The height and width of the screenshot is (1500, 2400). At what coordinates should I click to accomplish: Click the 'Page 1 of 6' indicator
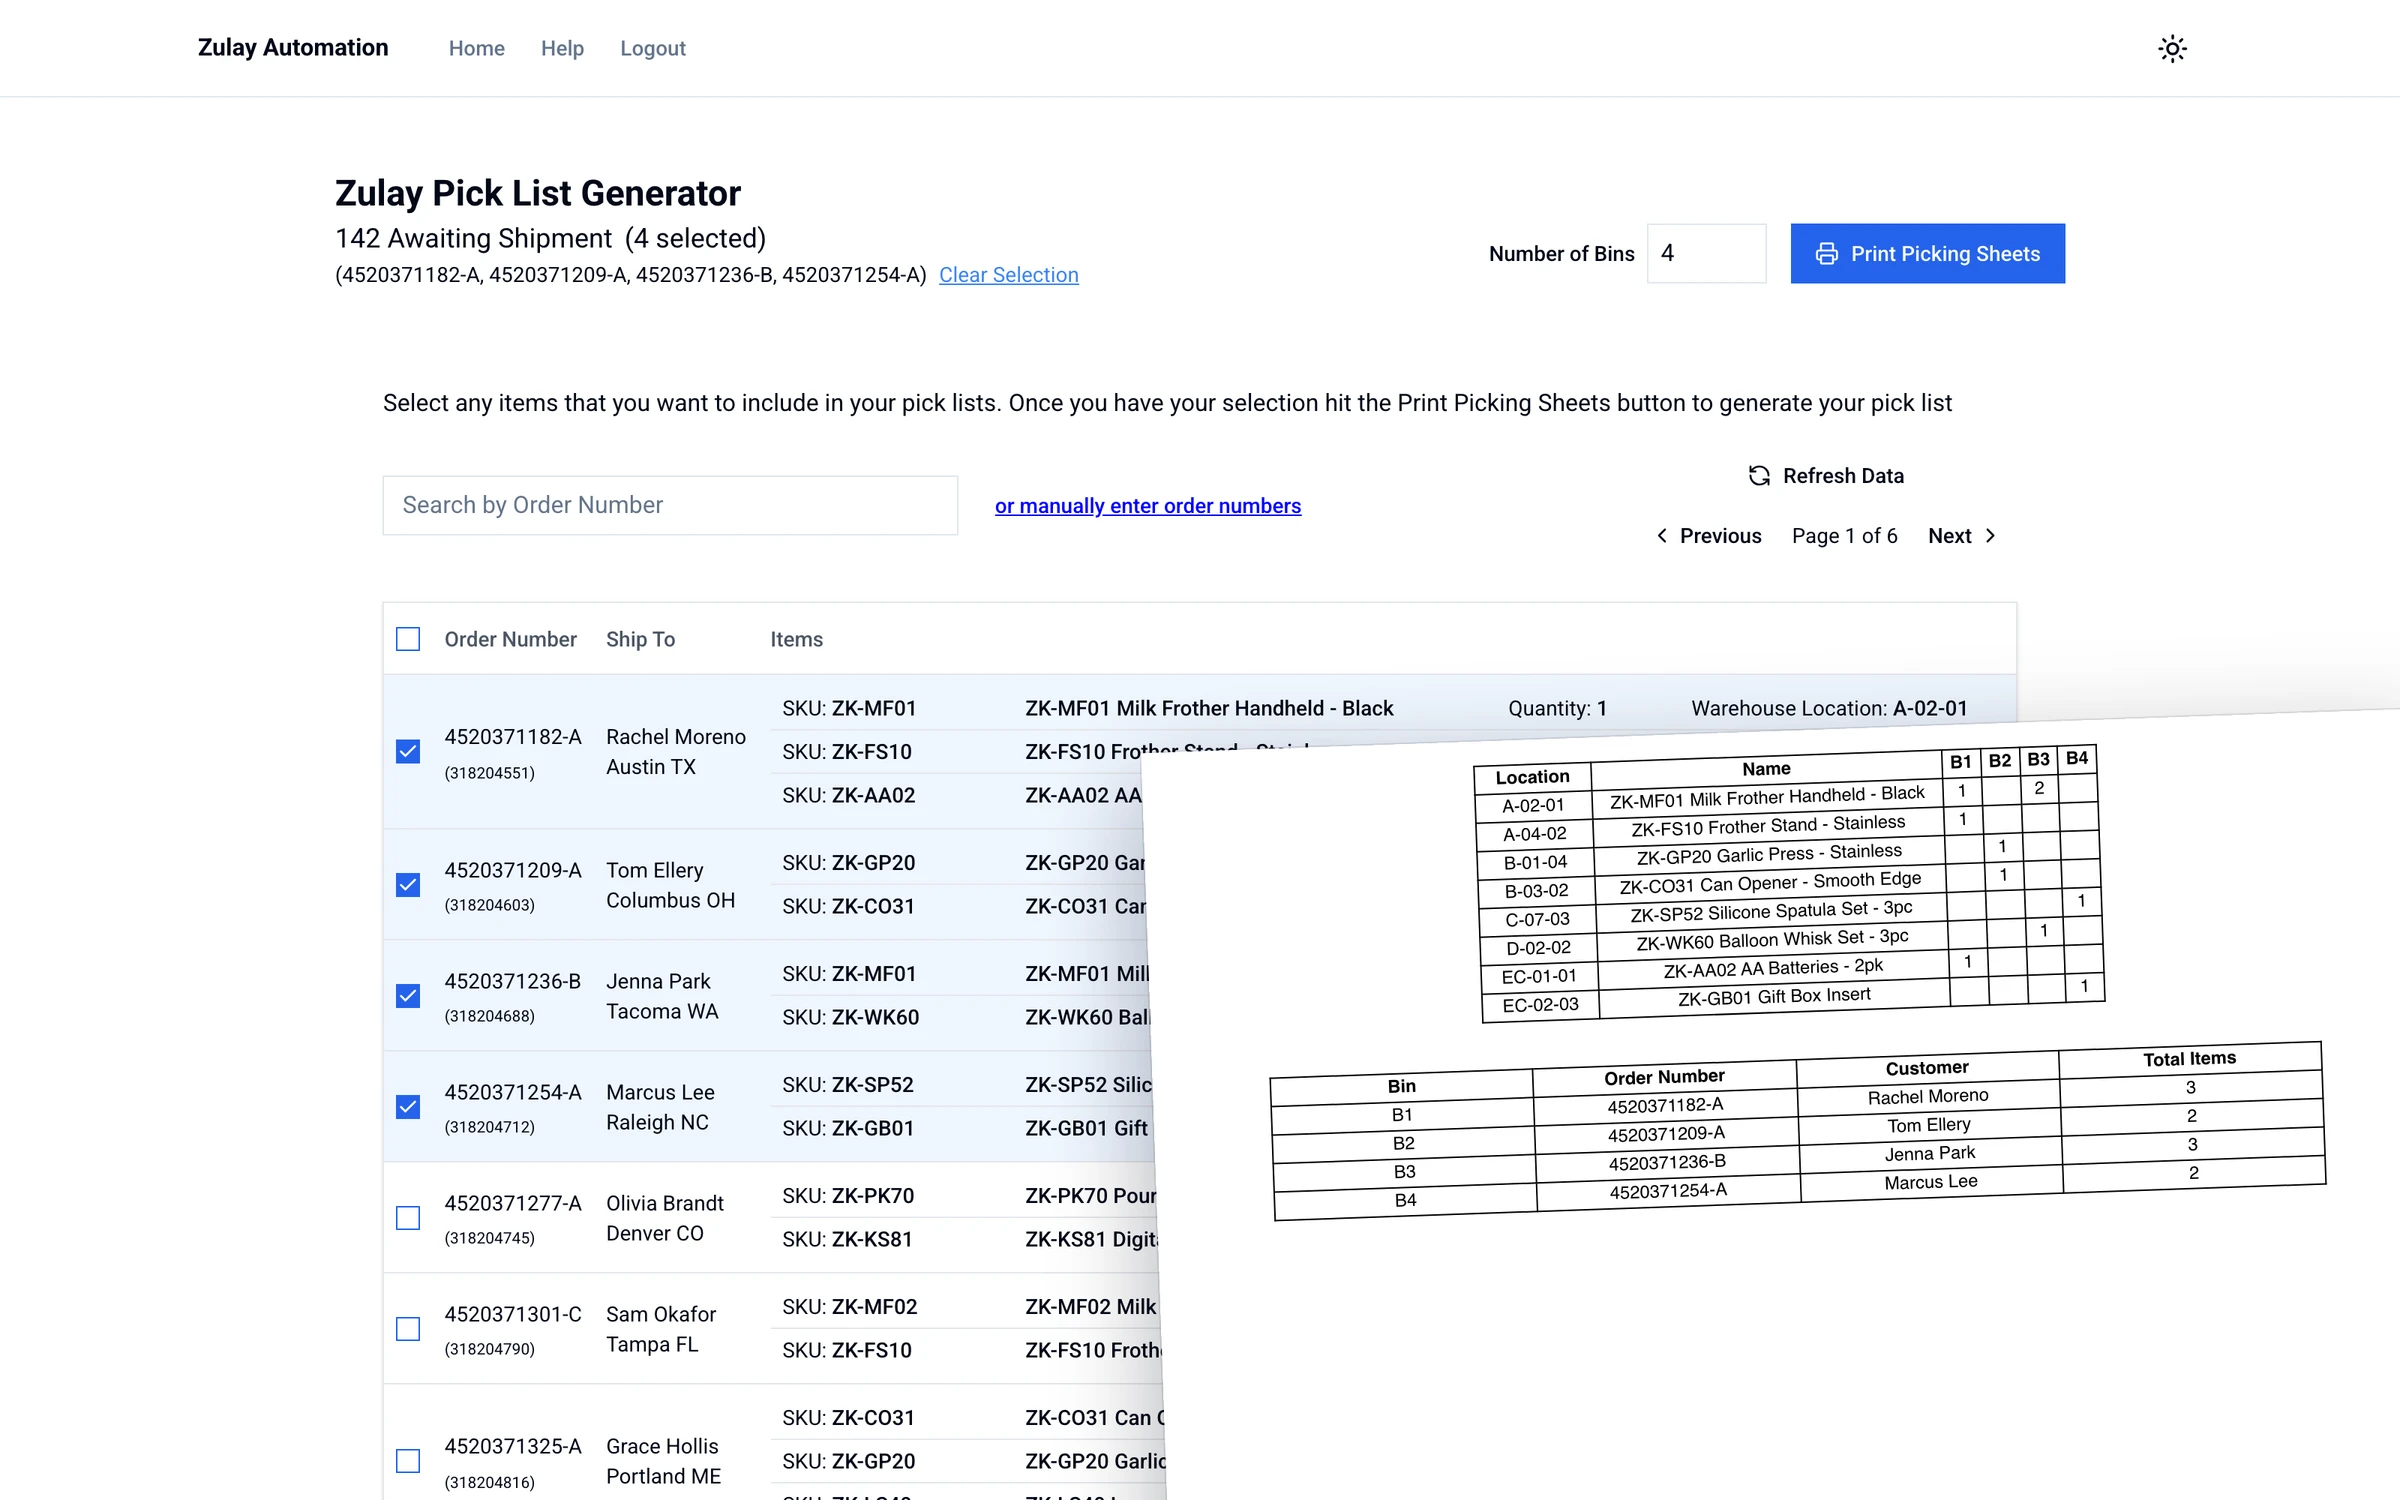(x=1844, y=536)
